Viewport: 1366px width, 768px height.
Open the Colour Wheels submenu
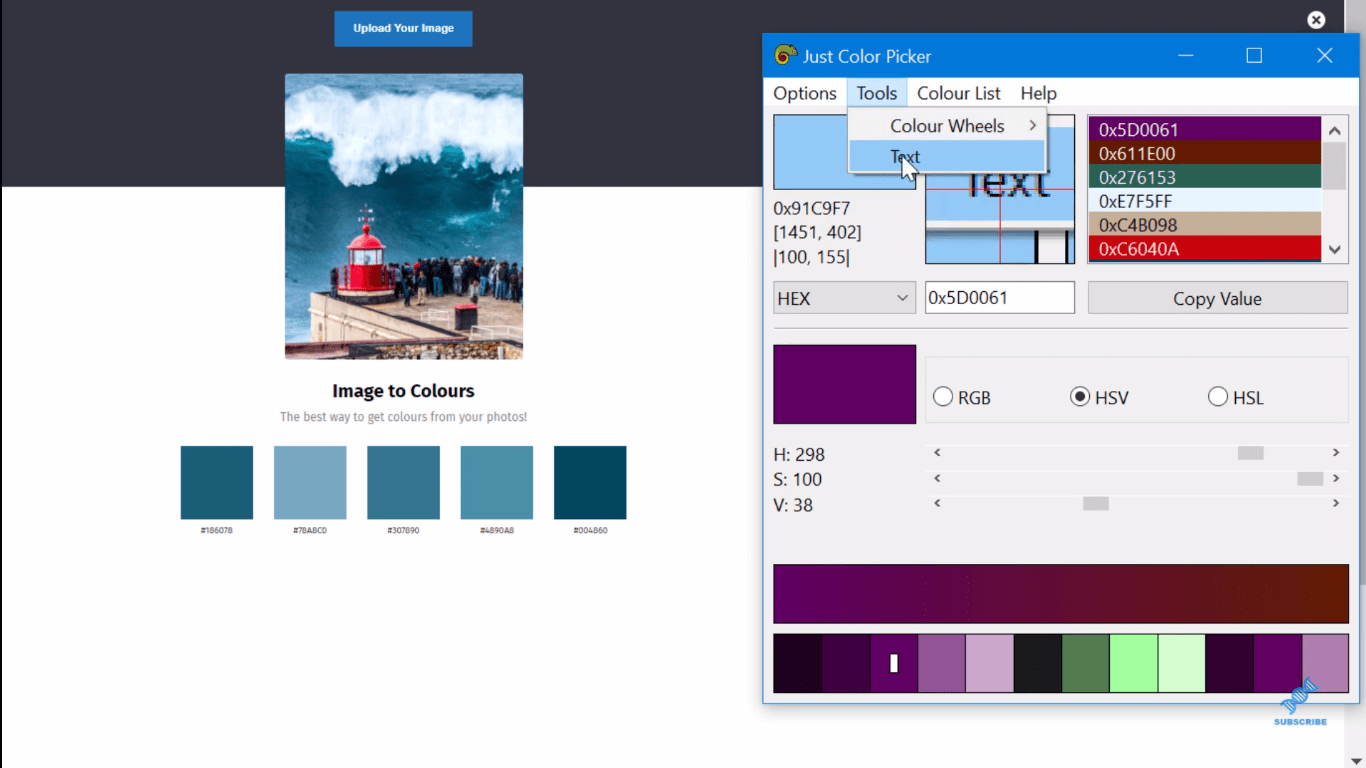947,125
